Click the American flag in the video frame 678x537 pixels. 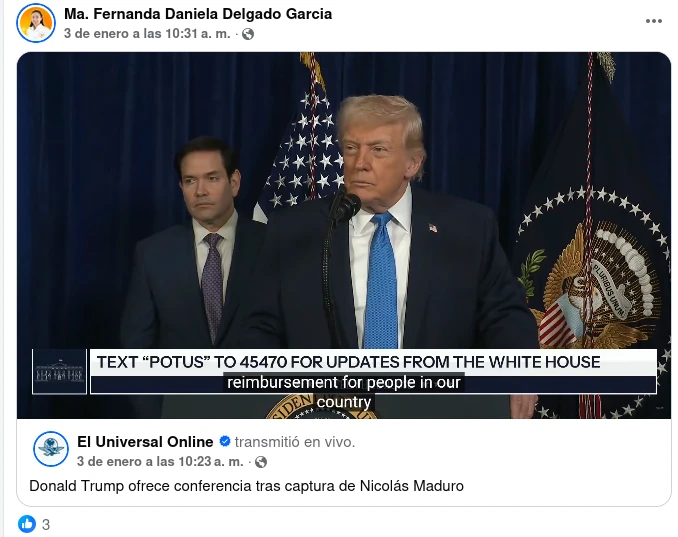(x=303, y=147)
